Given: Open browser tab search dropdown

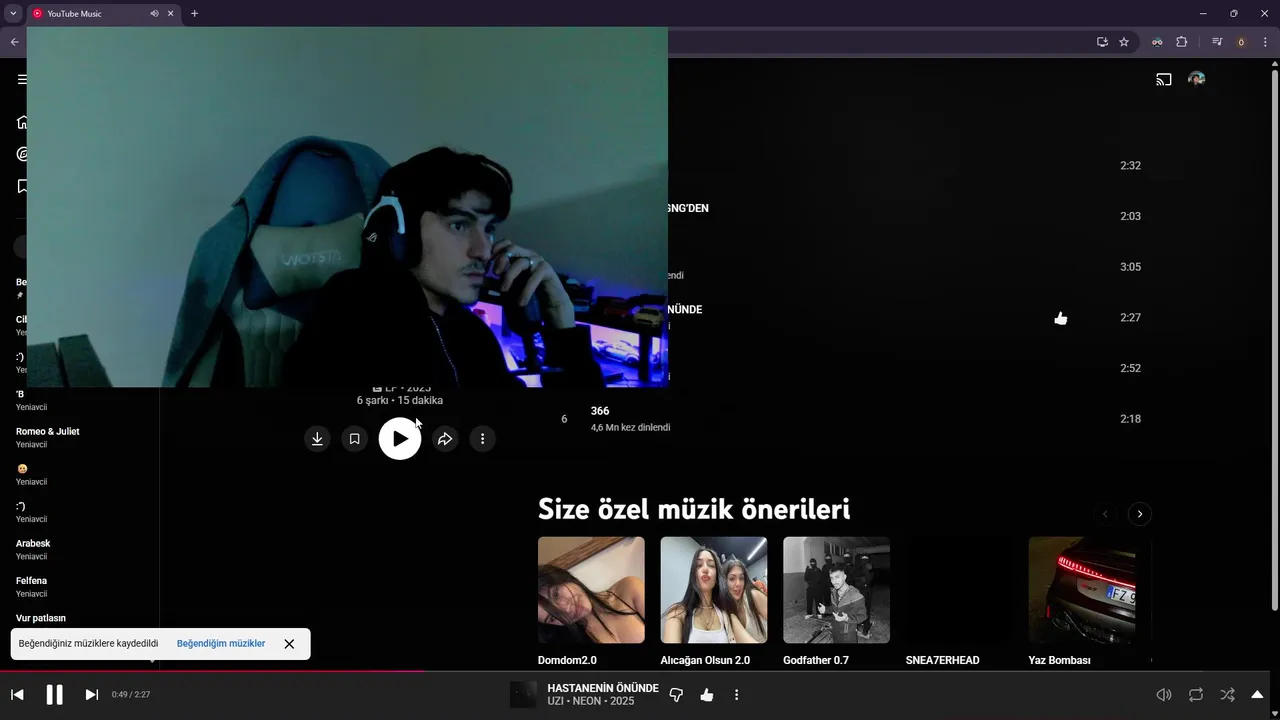Looking at the screenshot, I should tap(13, 13).
